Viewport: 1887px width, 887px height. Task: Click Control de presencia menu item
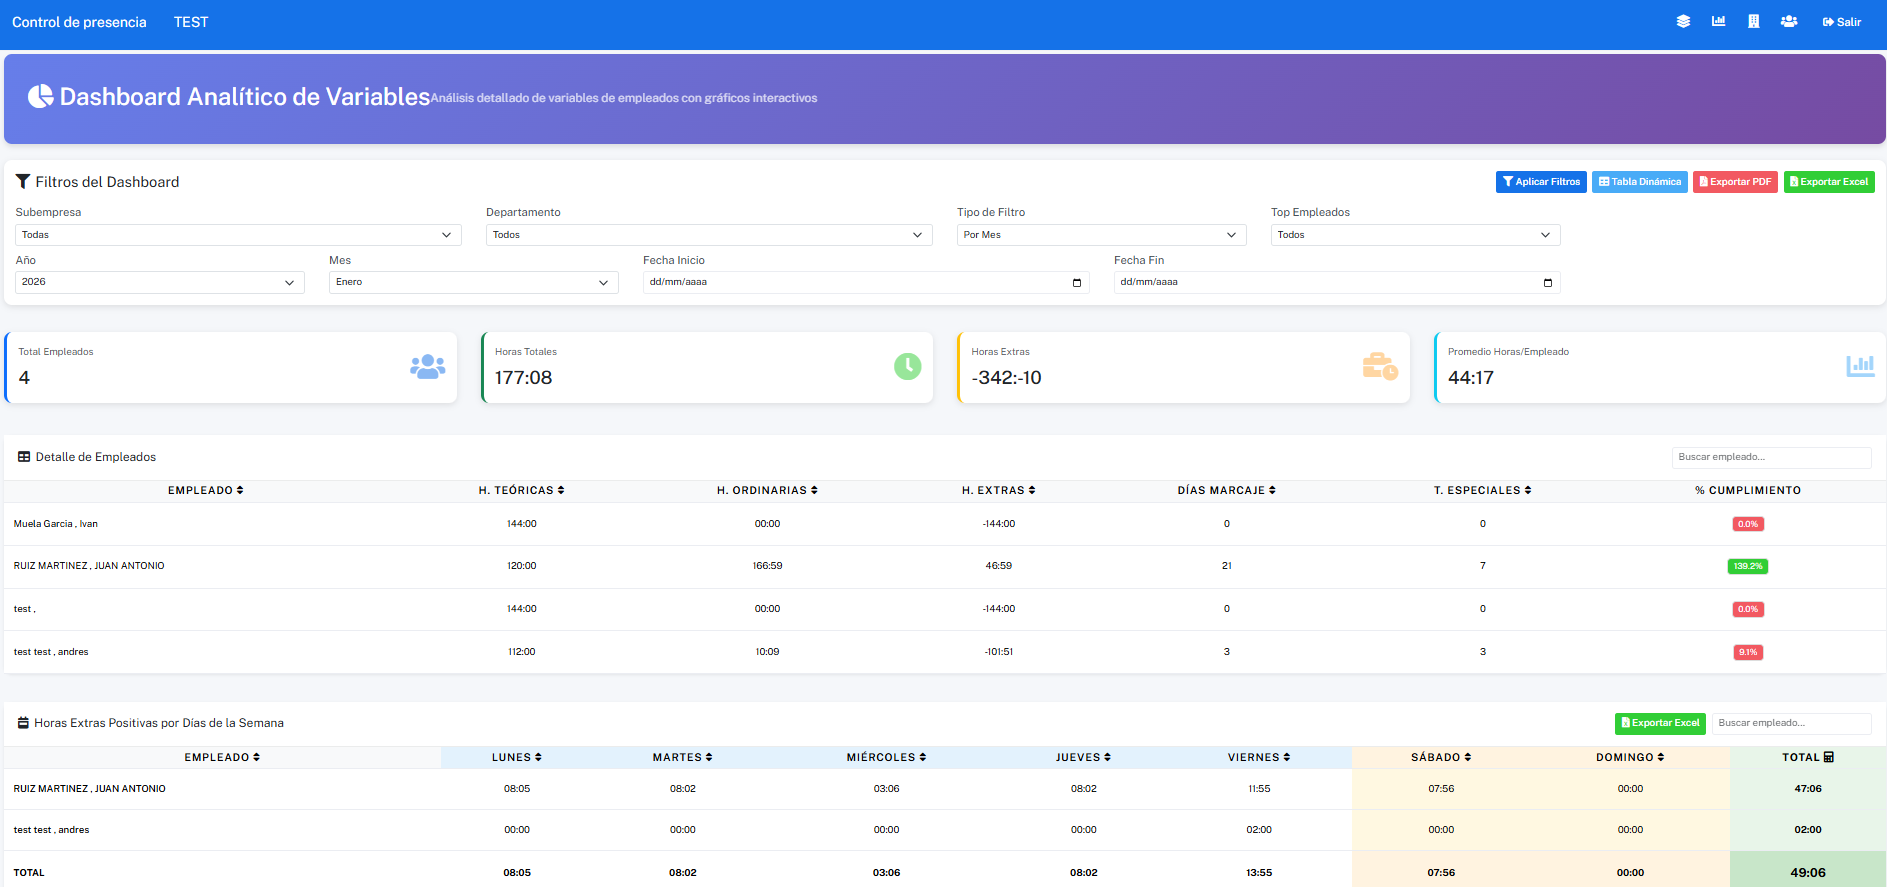click(79, 22)
